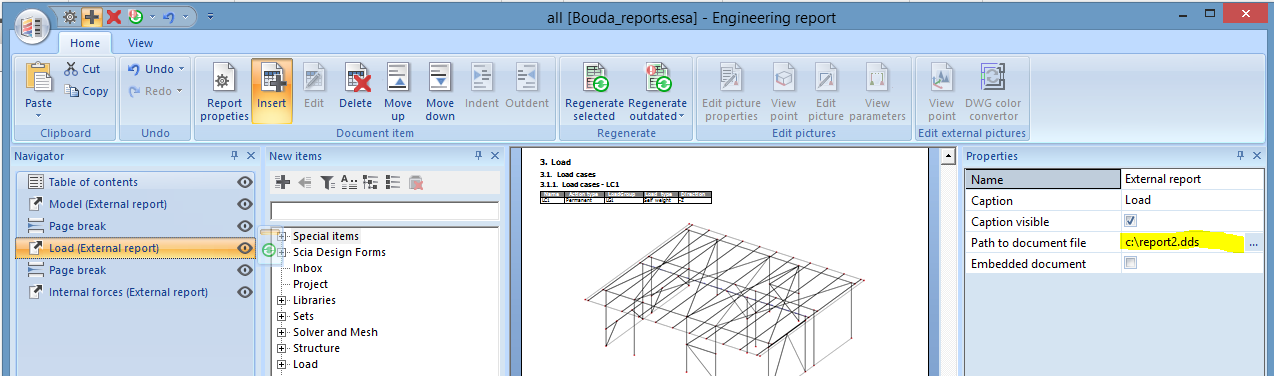Open the Regenerate outdated dropdown arrow
The image size is (1274, 376).
click(680, 116)
